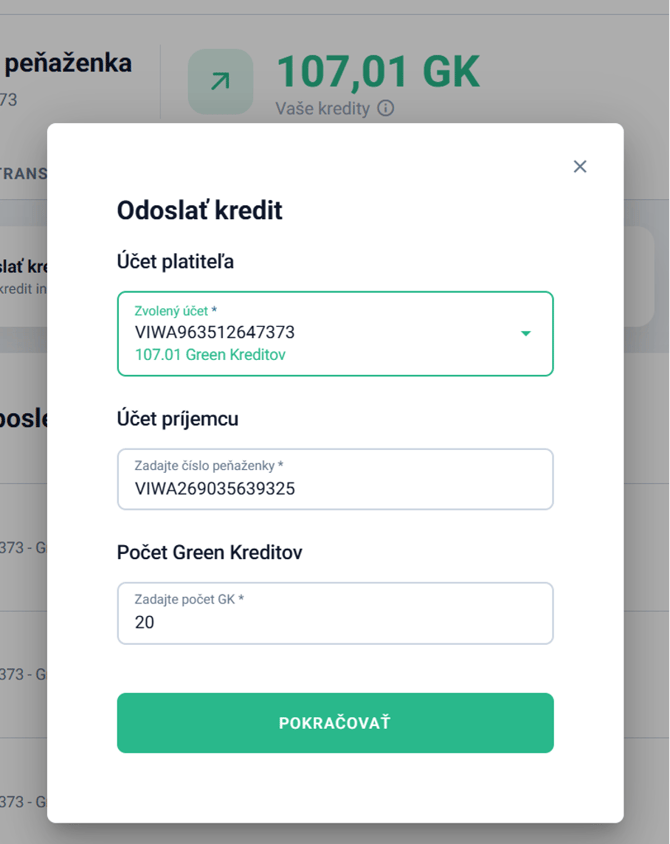Expand the Zvolený účet dropdown arrow

[x=526, y=334]
